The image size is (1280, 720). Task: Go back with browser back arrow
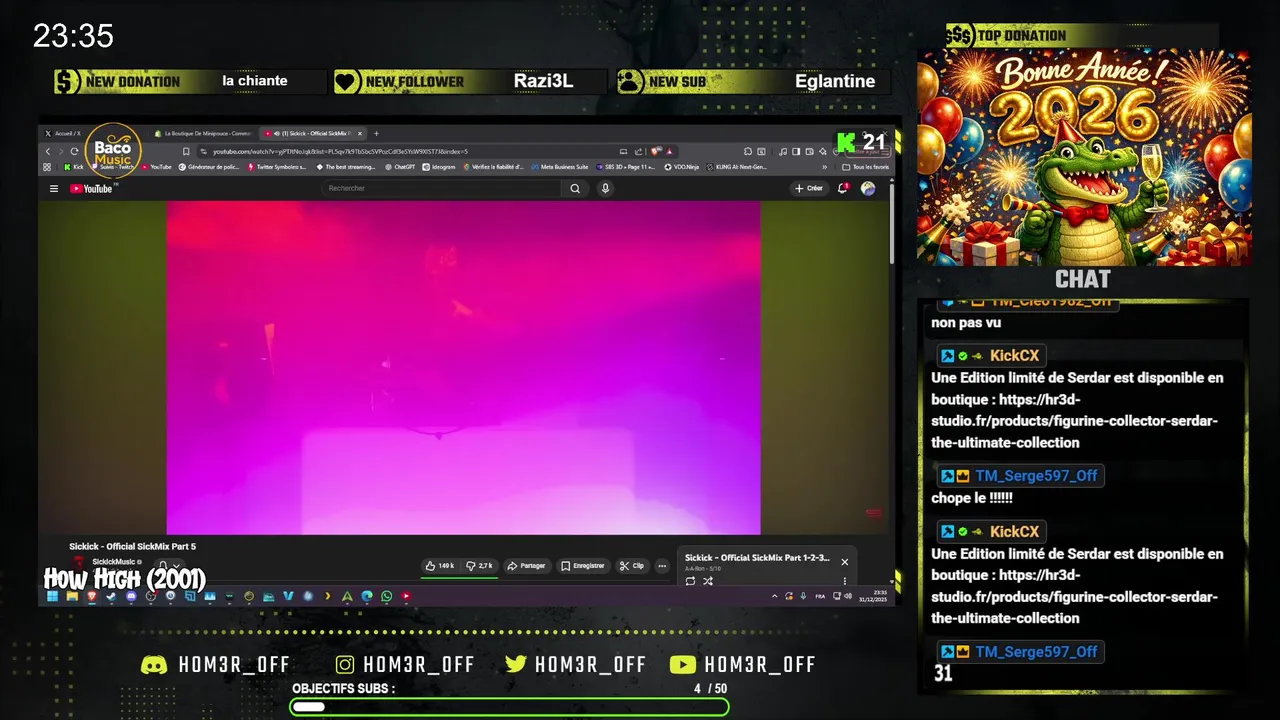48,151
